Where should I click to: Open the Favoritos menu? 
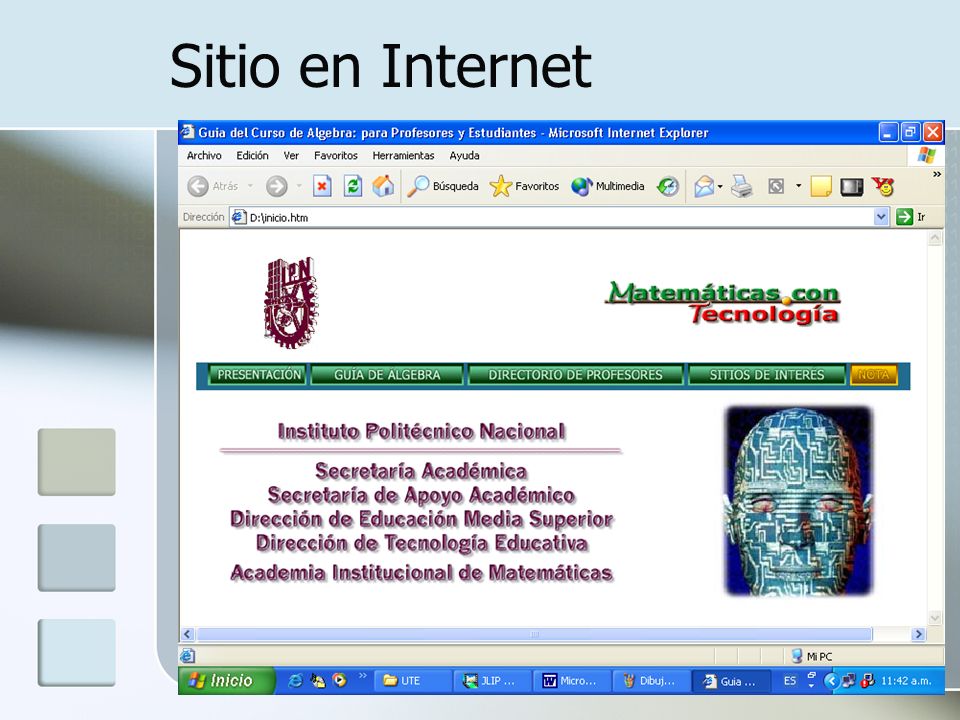point(336,156)
